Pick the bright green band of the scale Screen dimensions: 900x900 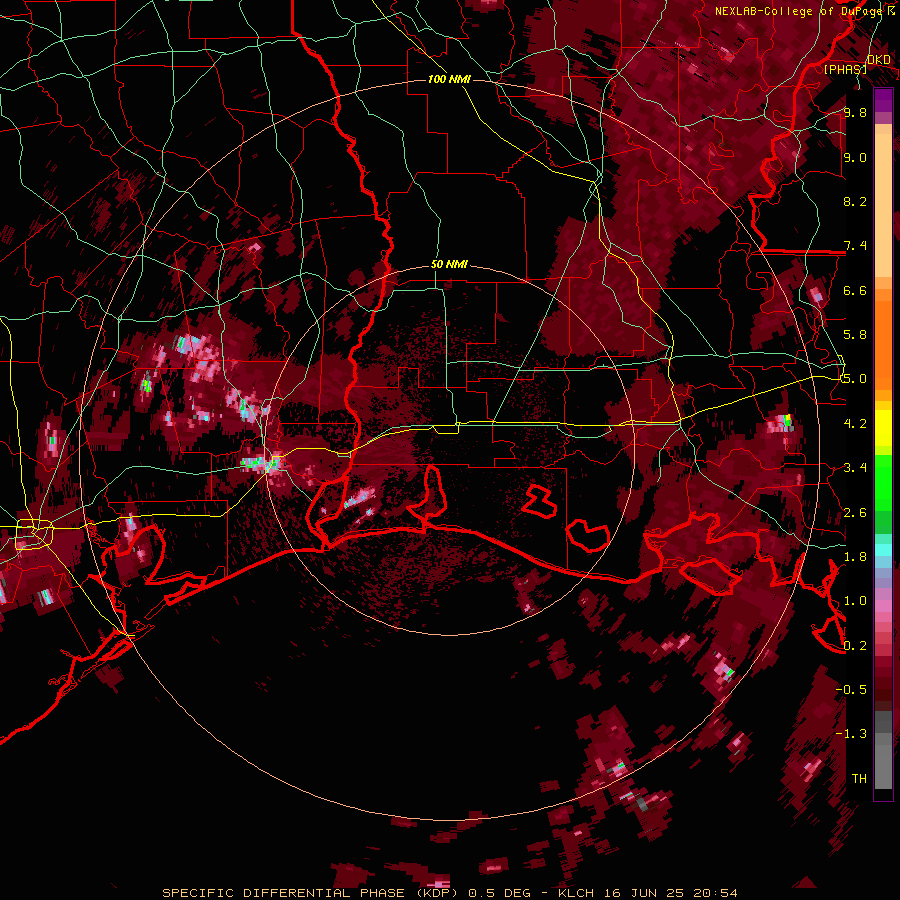[x=883, y=483]
